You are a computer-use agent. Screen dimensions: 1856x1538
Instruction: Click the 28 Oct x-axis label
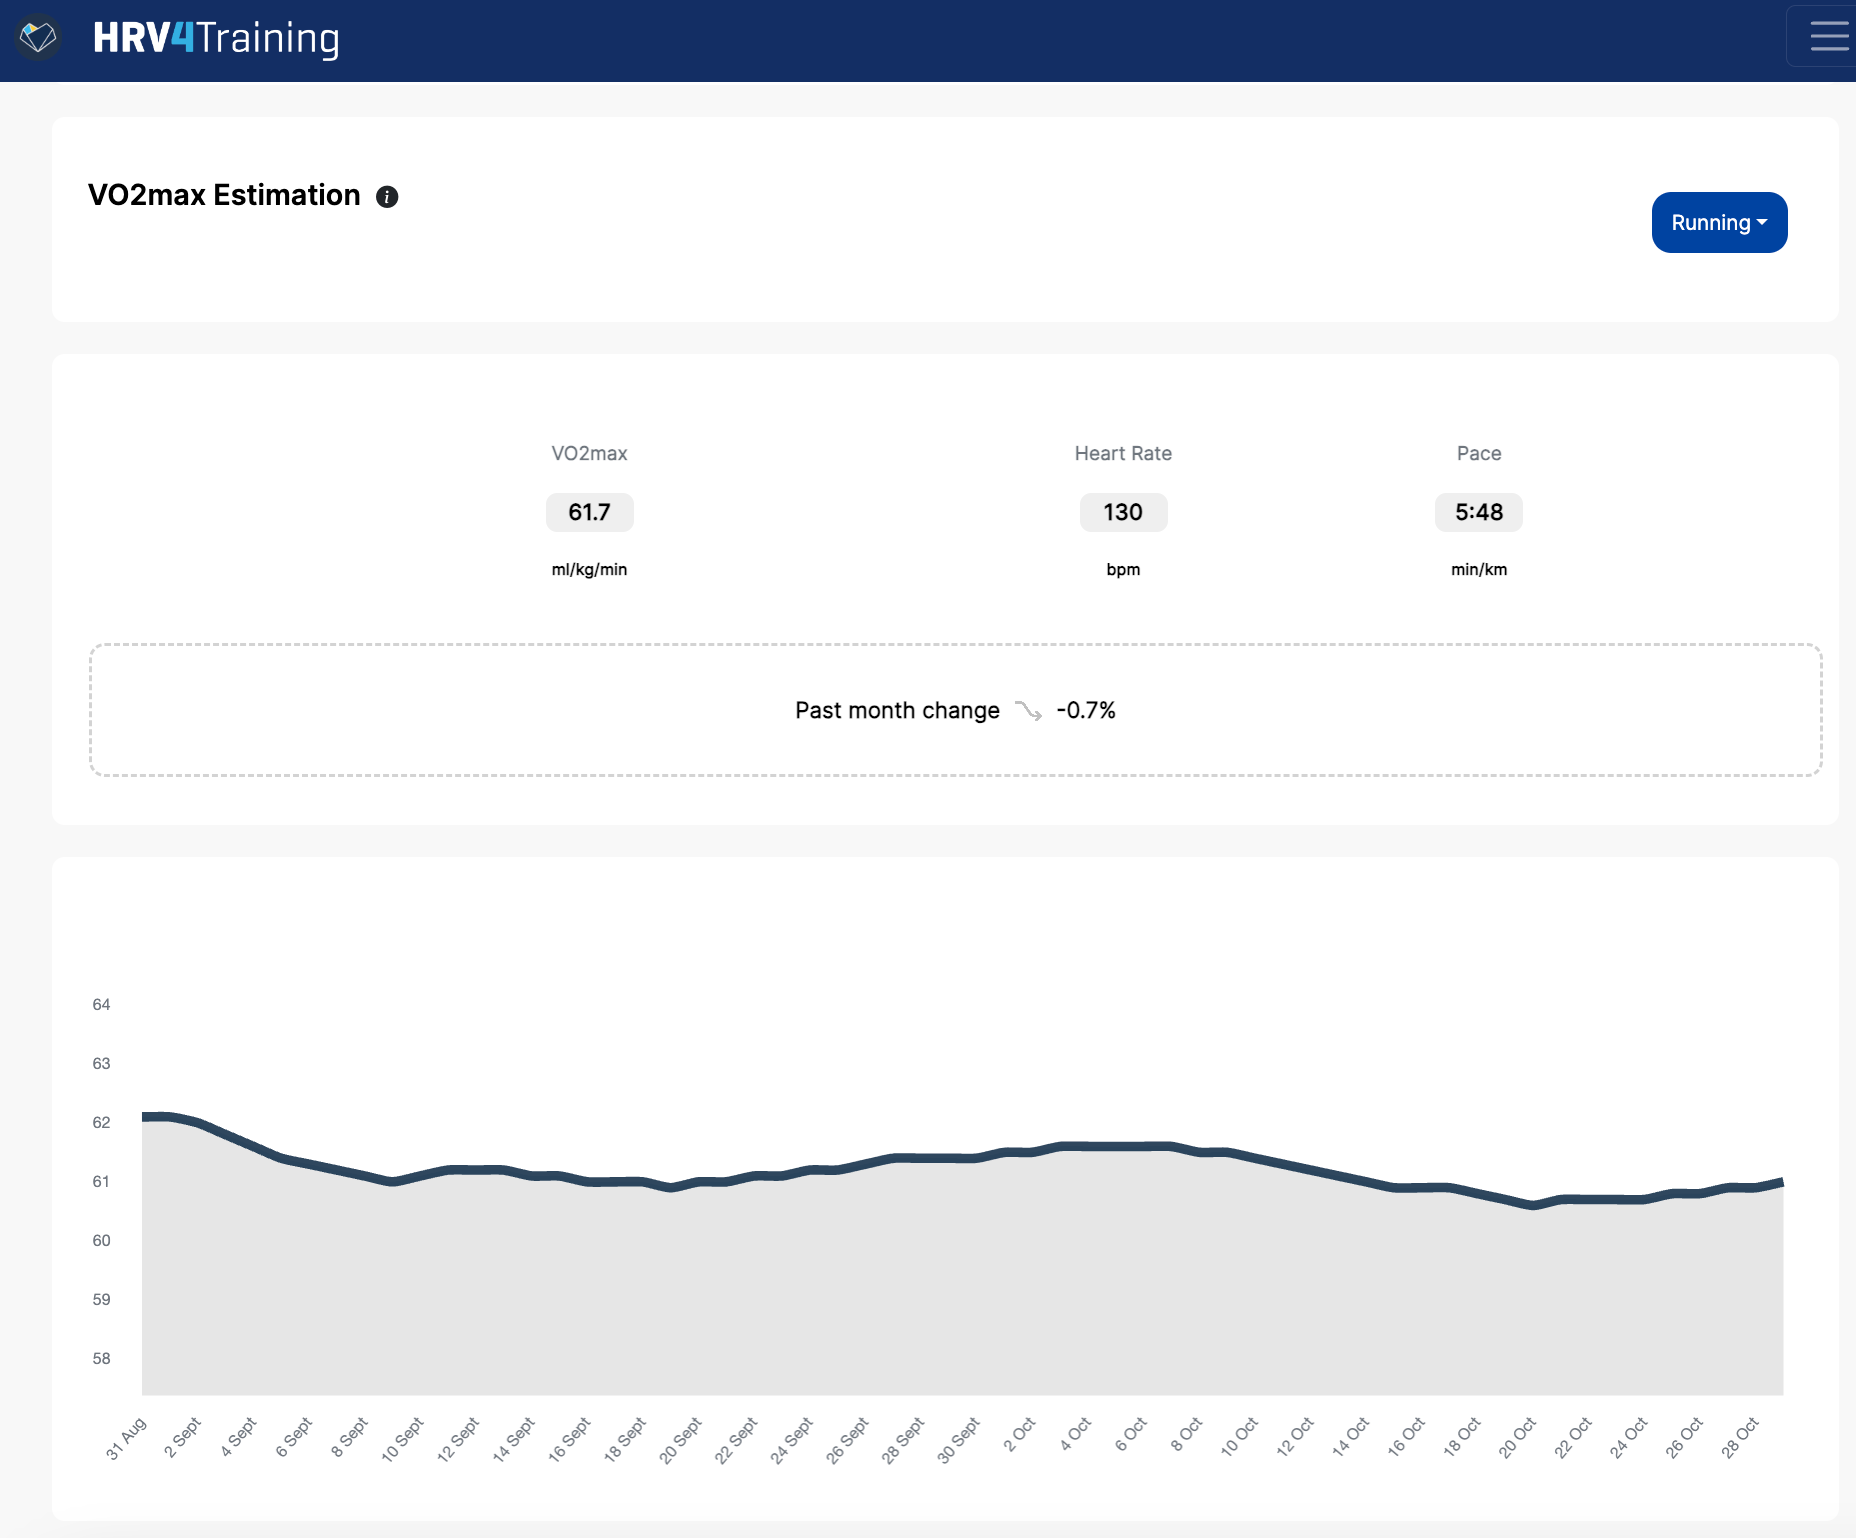[1740, 1437]
